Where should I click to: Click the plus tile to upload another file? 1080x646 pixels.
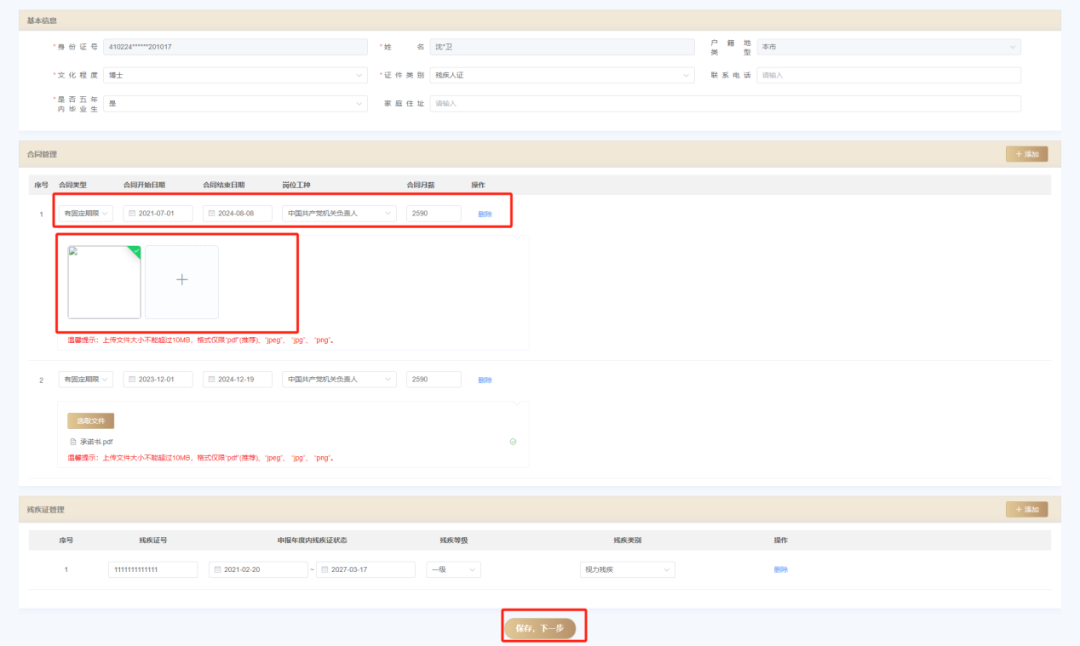(182, 282)
